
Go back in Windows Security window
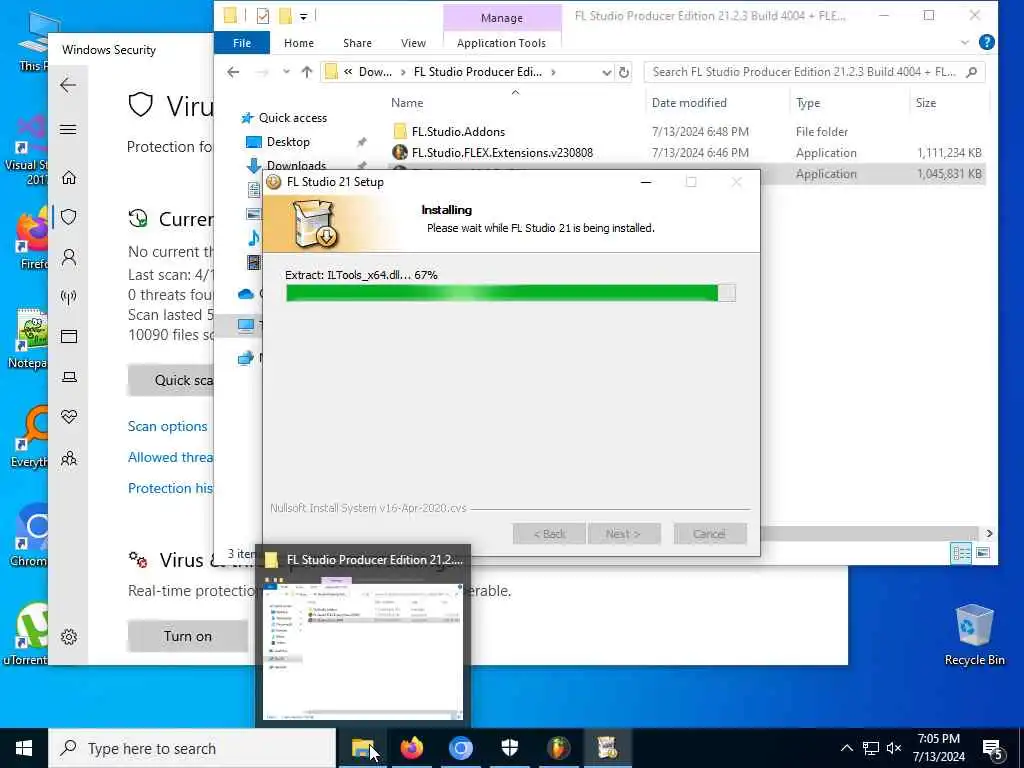[x=68, y=85]
